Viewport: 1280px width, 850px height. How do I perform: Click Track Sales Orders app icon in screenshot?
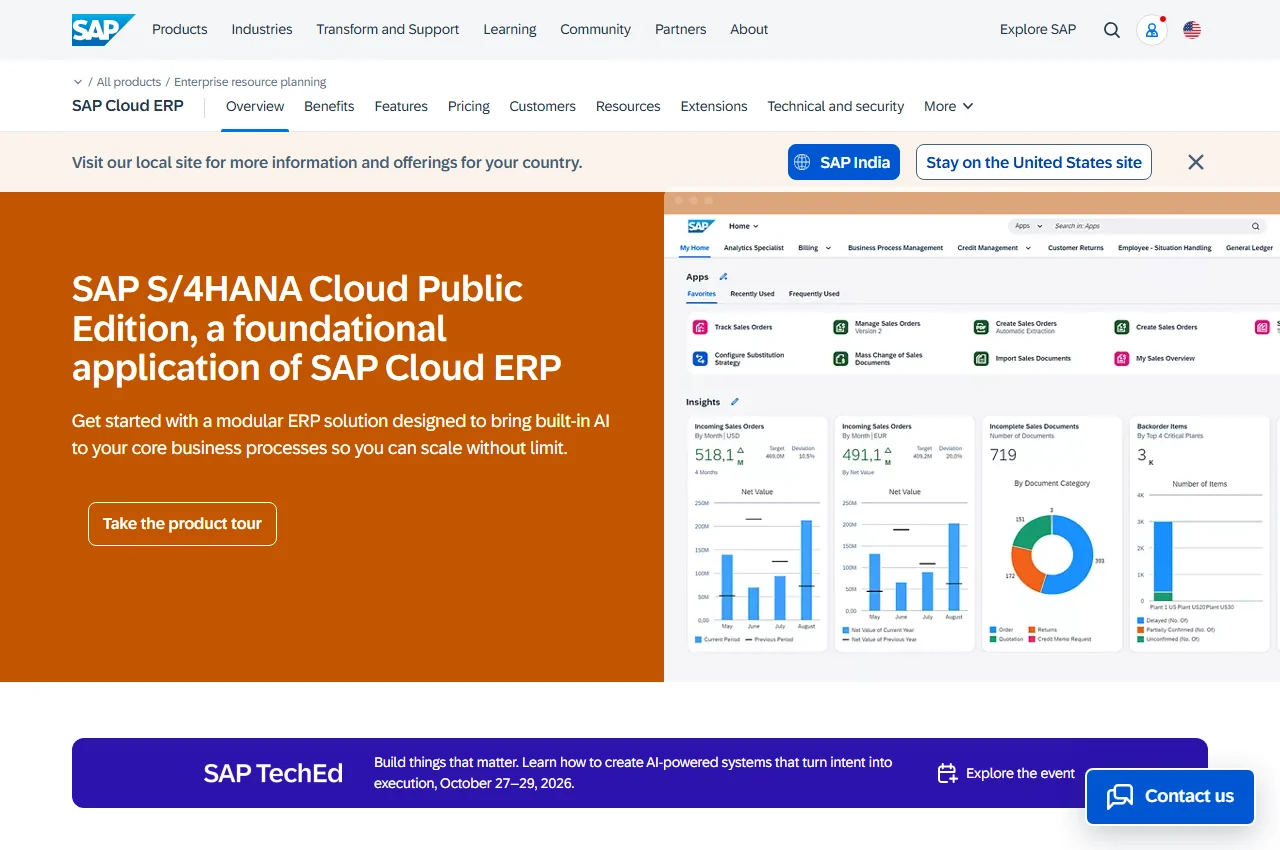point(700,327)
